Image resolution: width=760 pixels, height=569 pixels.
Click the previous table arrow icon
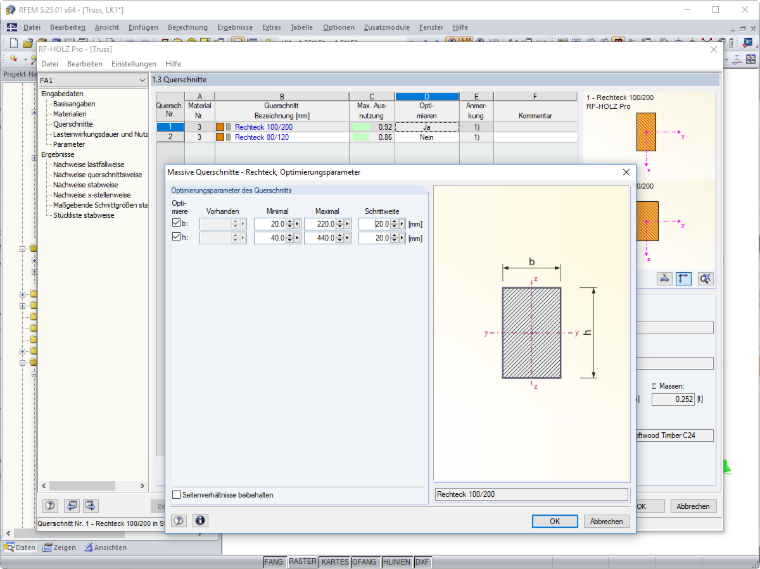[x=72, y=506]
